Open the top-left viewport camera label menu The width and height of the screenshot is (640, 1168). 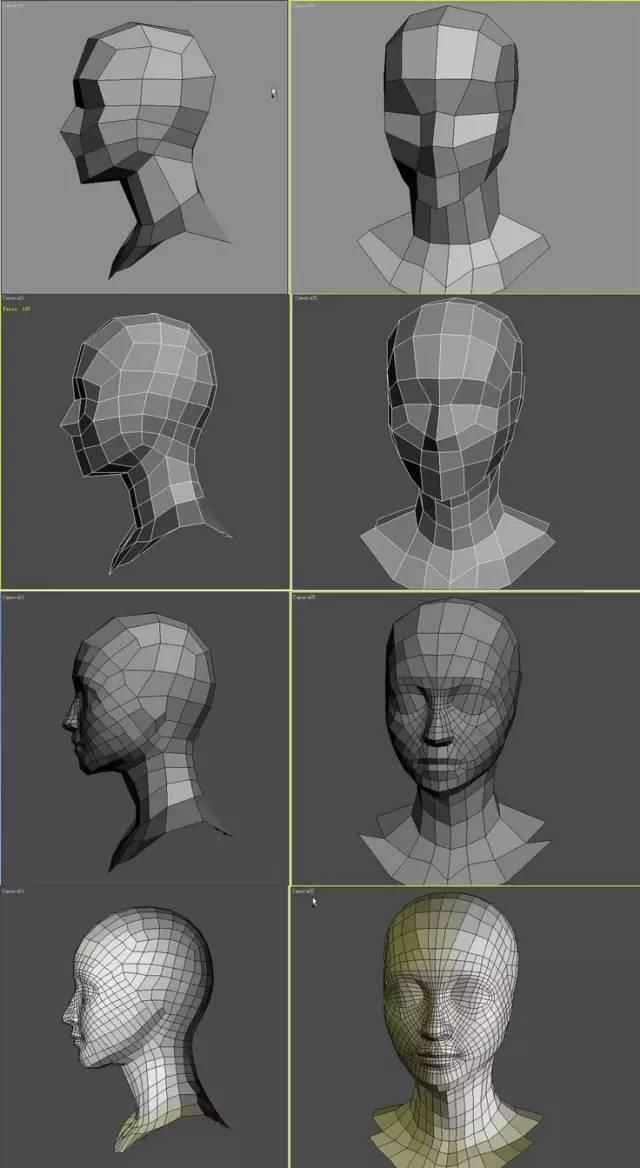click(13, 6)
